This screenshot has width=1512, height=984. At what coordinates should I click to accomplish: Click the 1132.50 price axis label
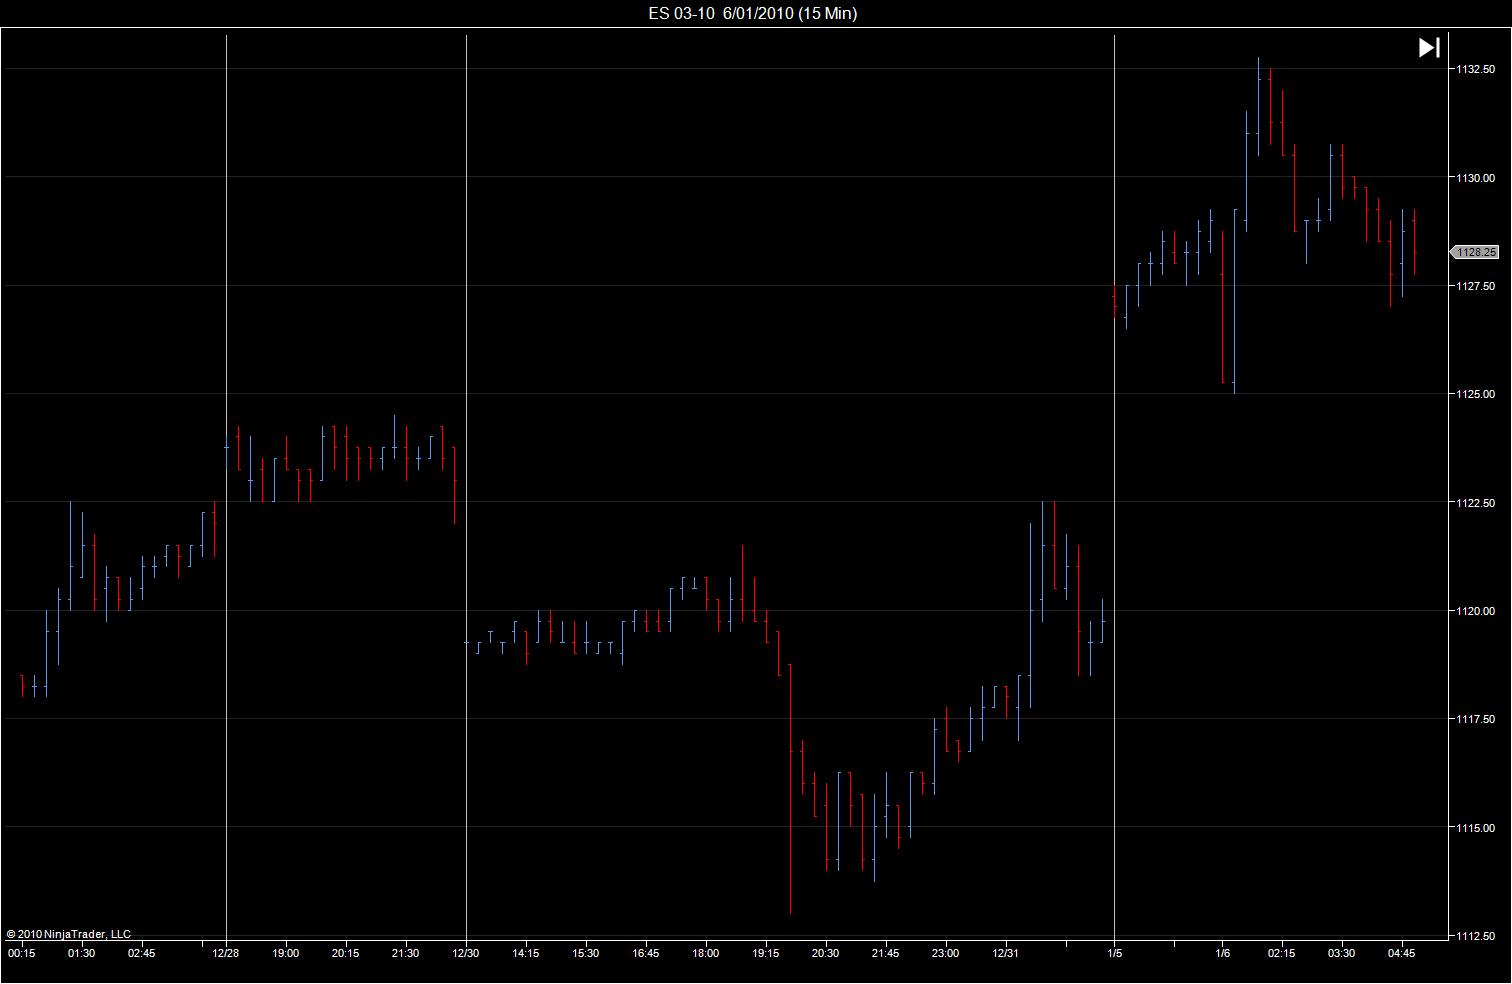pyautogui.click(x=1476, y=69)
